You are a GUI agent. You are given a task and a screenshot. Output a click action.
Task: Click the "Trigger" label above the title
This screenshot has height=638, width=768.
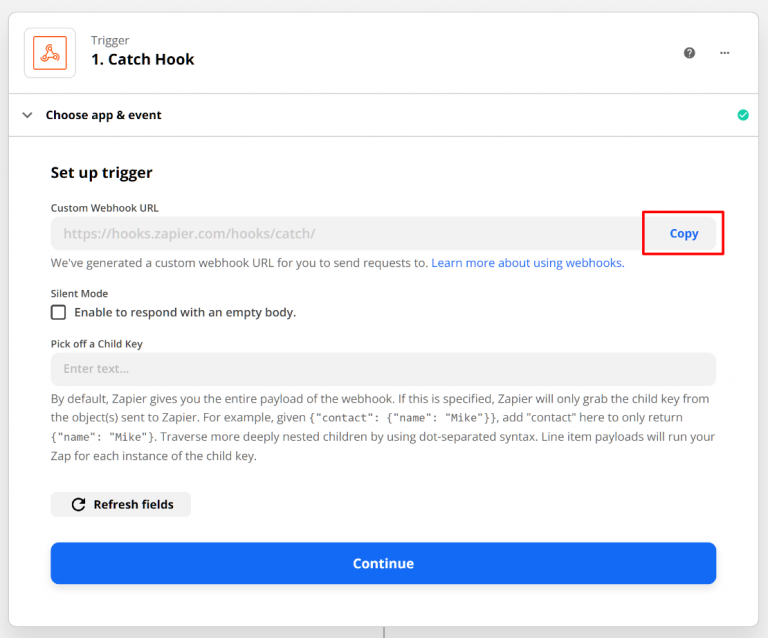click(x=110, y=41)
